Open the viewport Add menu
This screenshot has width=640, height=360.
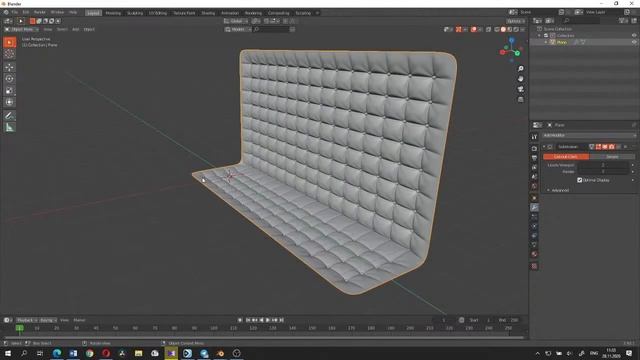(76, 29)
